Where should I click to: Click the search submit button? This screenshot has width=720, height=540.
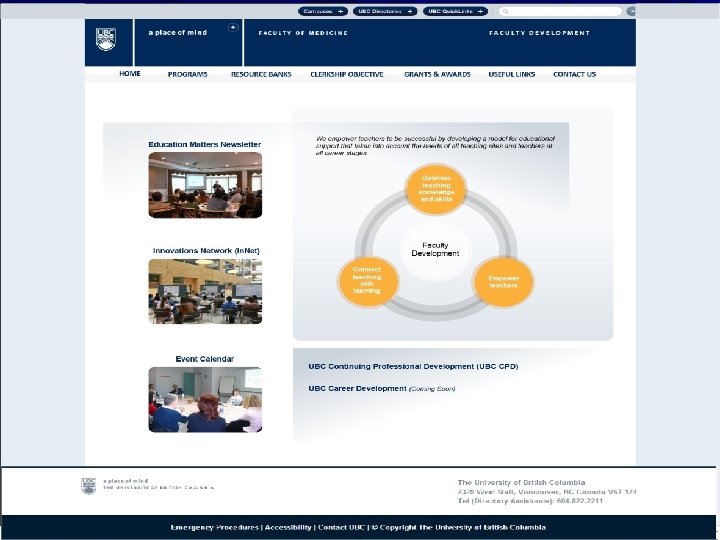pyautogui.click(x=631, y=11)
